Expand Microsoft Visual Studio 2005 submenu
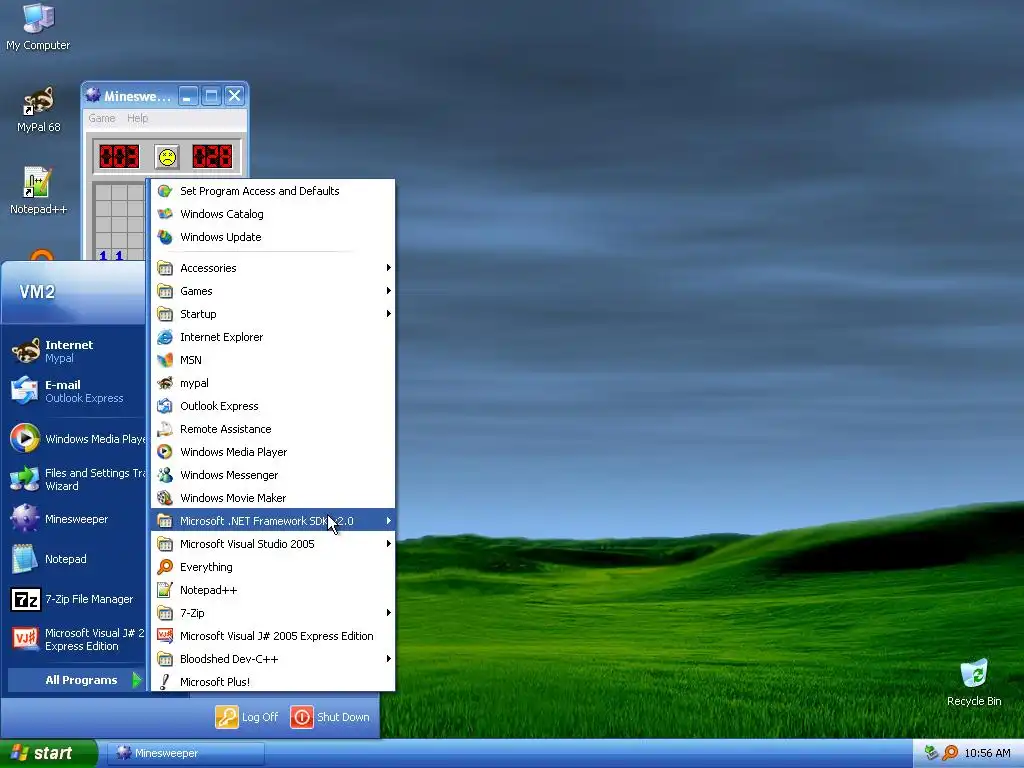This screenshot has width=1024, height=768. pos(273,544)
